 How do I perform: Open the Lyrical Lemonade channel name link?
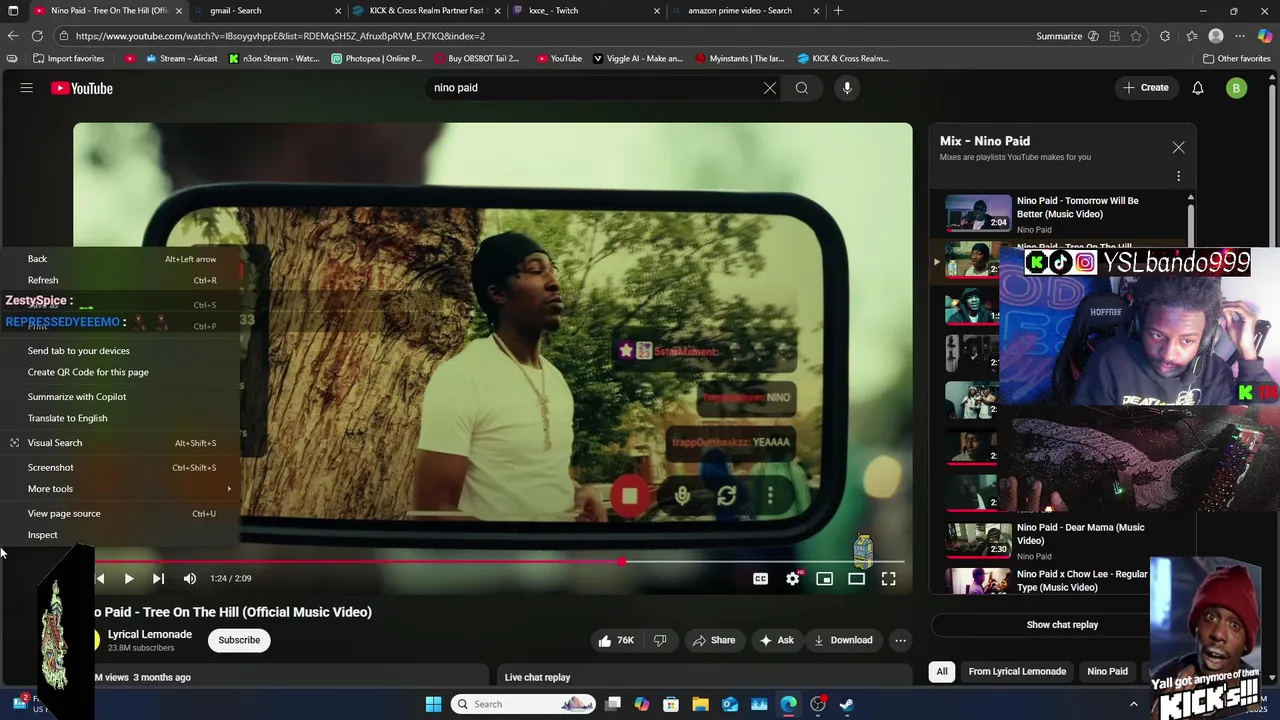coord(150,634)
